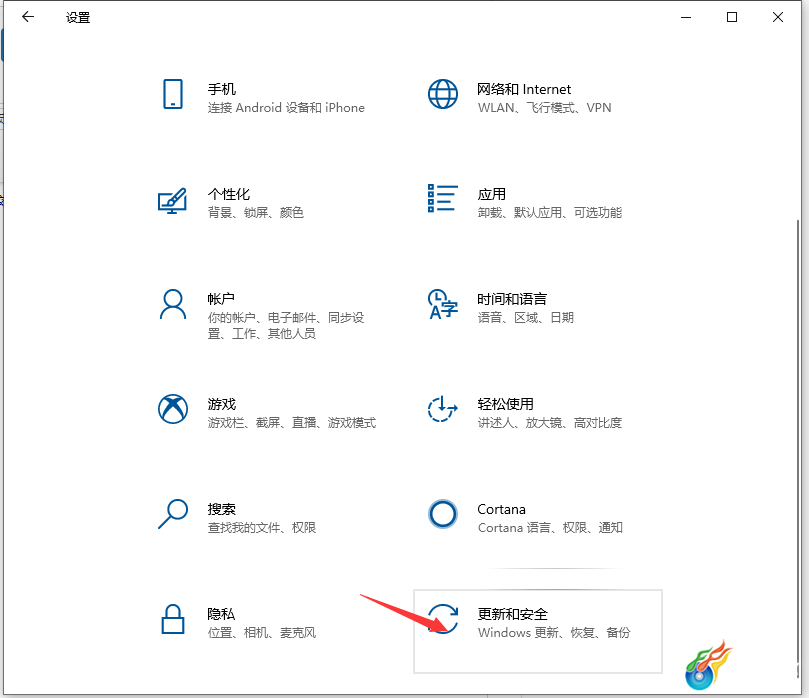Click description 游戏栏、截屏、直播、游戏模式
This screenshot has width=809, height=698.
(292, 423)
